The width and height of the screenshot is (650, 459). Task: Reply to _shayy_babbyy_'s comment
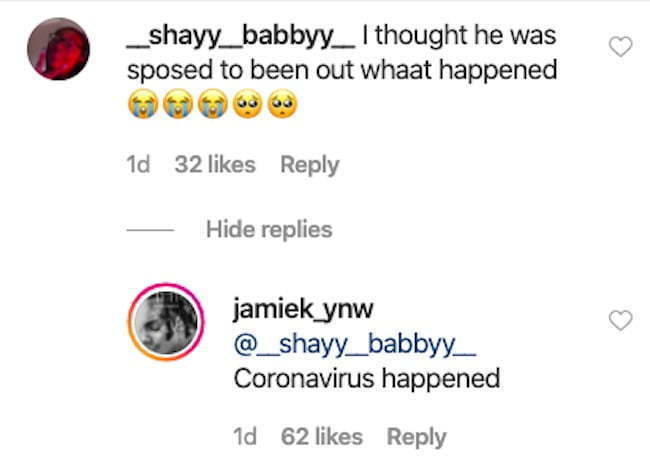click(310, 165)
